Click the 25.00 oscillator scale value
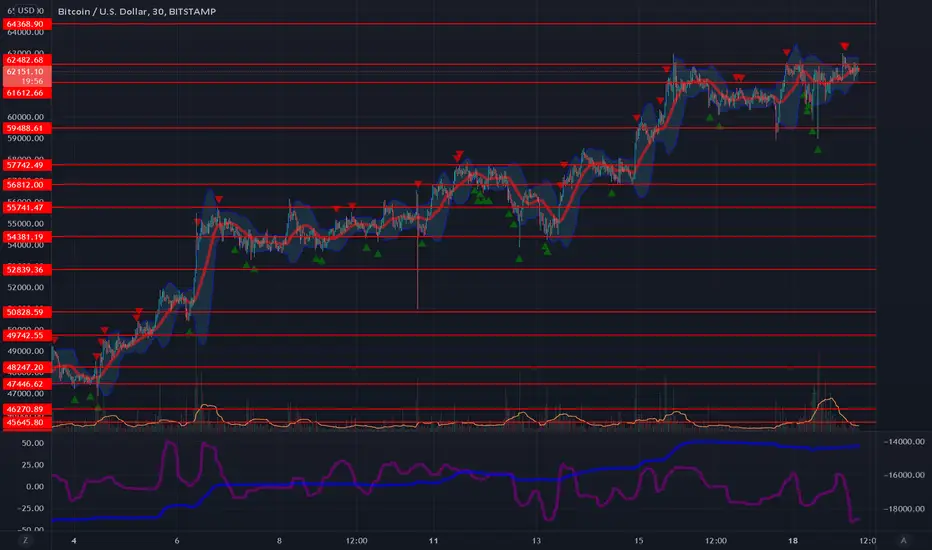 [x=33, y=465]
